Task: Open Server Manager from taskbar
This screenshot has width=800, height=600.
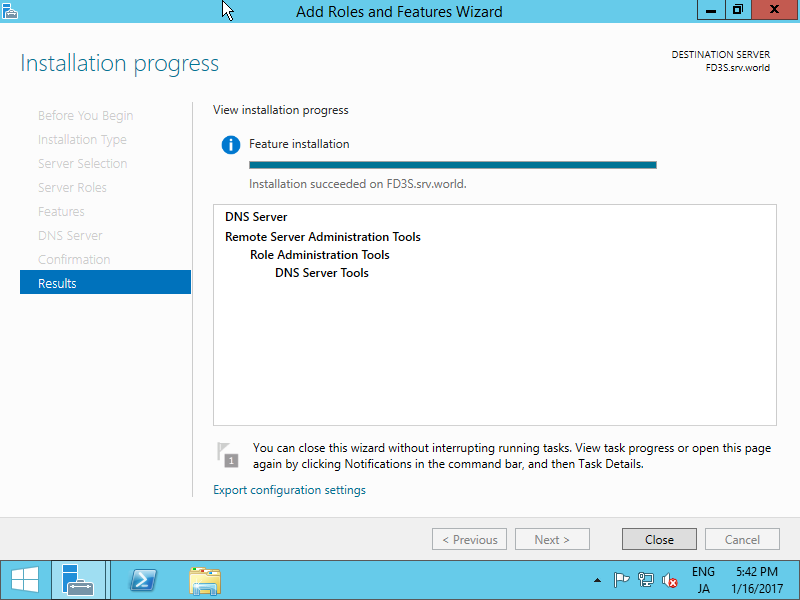Action: (78, 580)
